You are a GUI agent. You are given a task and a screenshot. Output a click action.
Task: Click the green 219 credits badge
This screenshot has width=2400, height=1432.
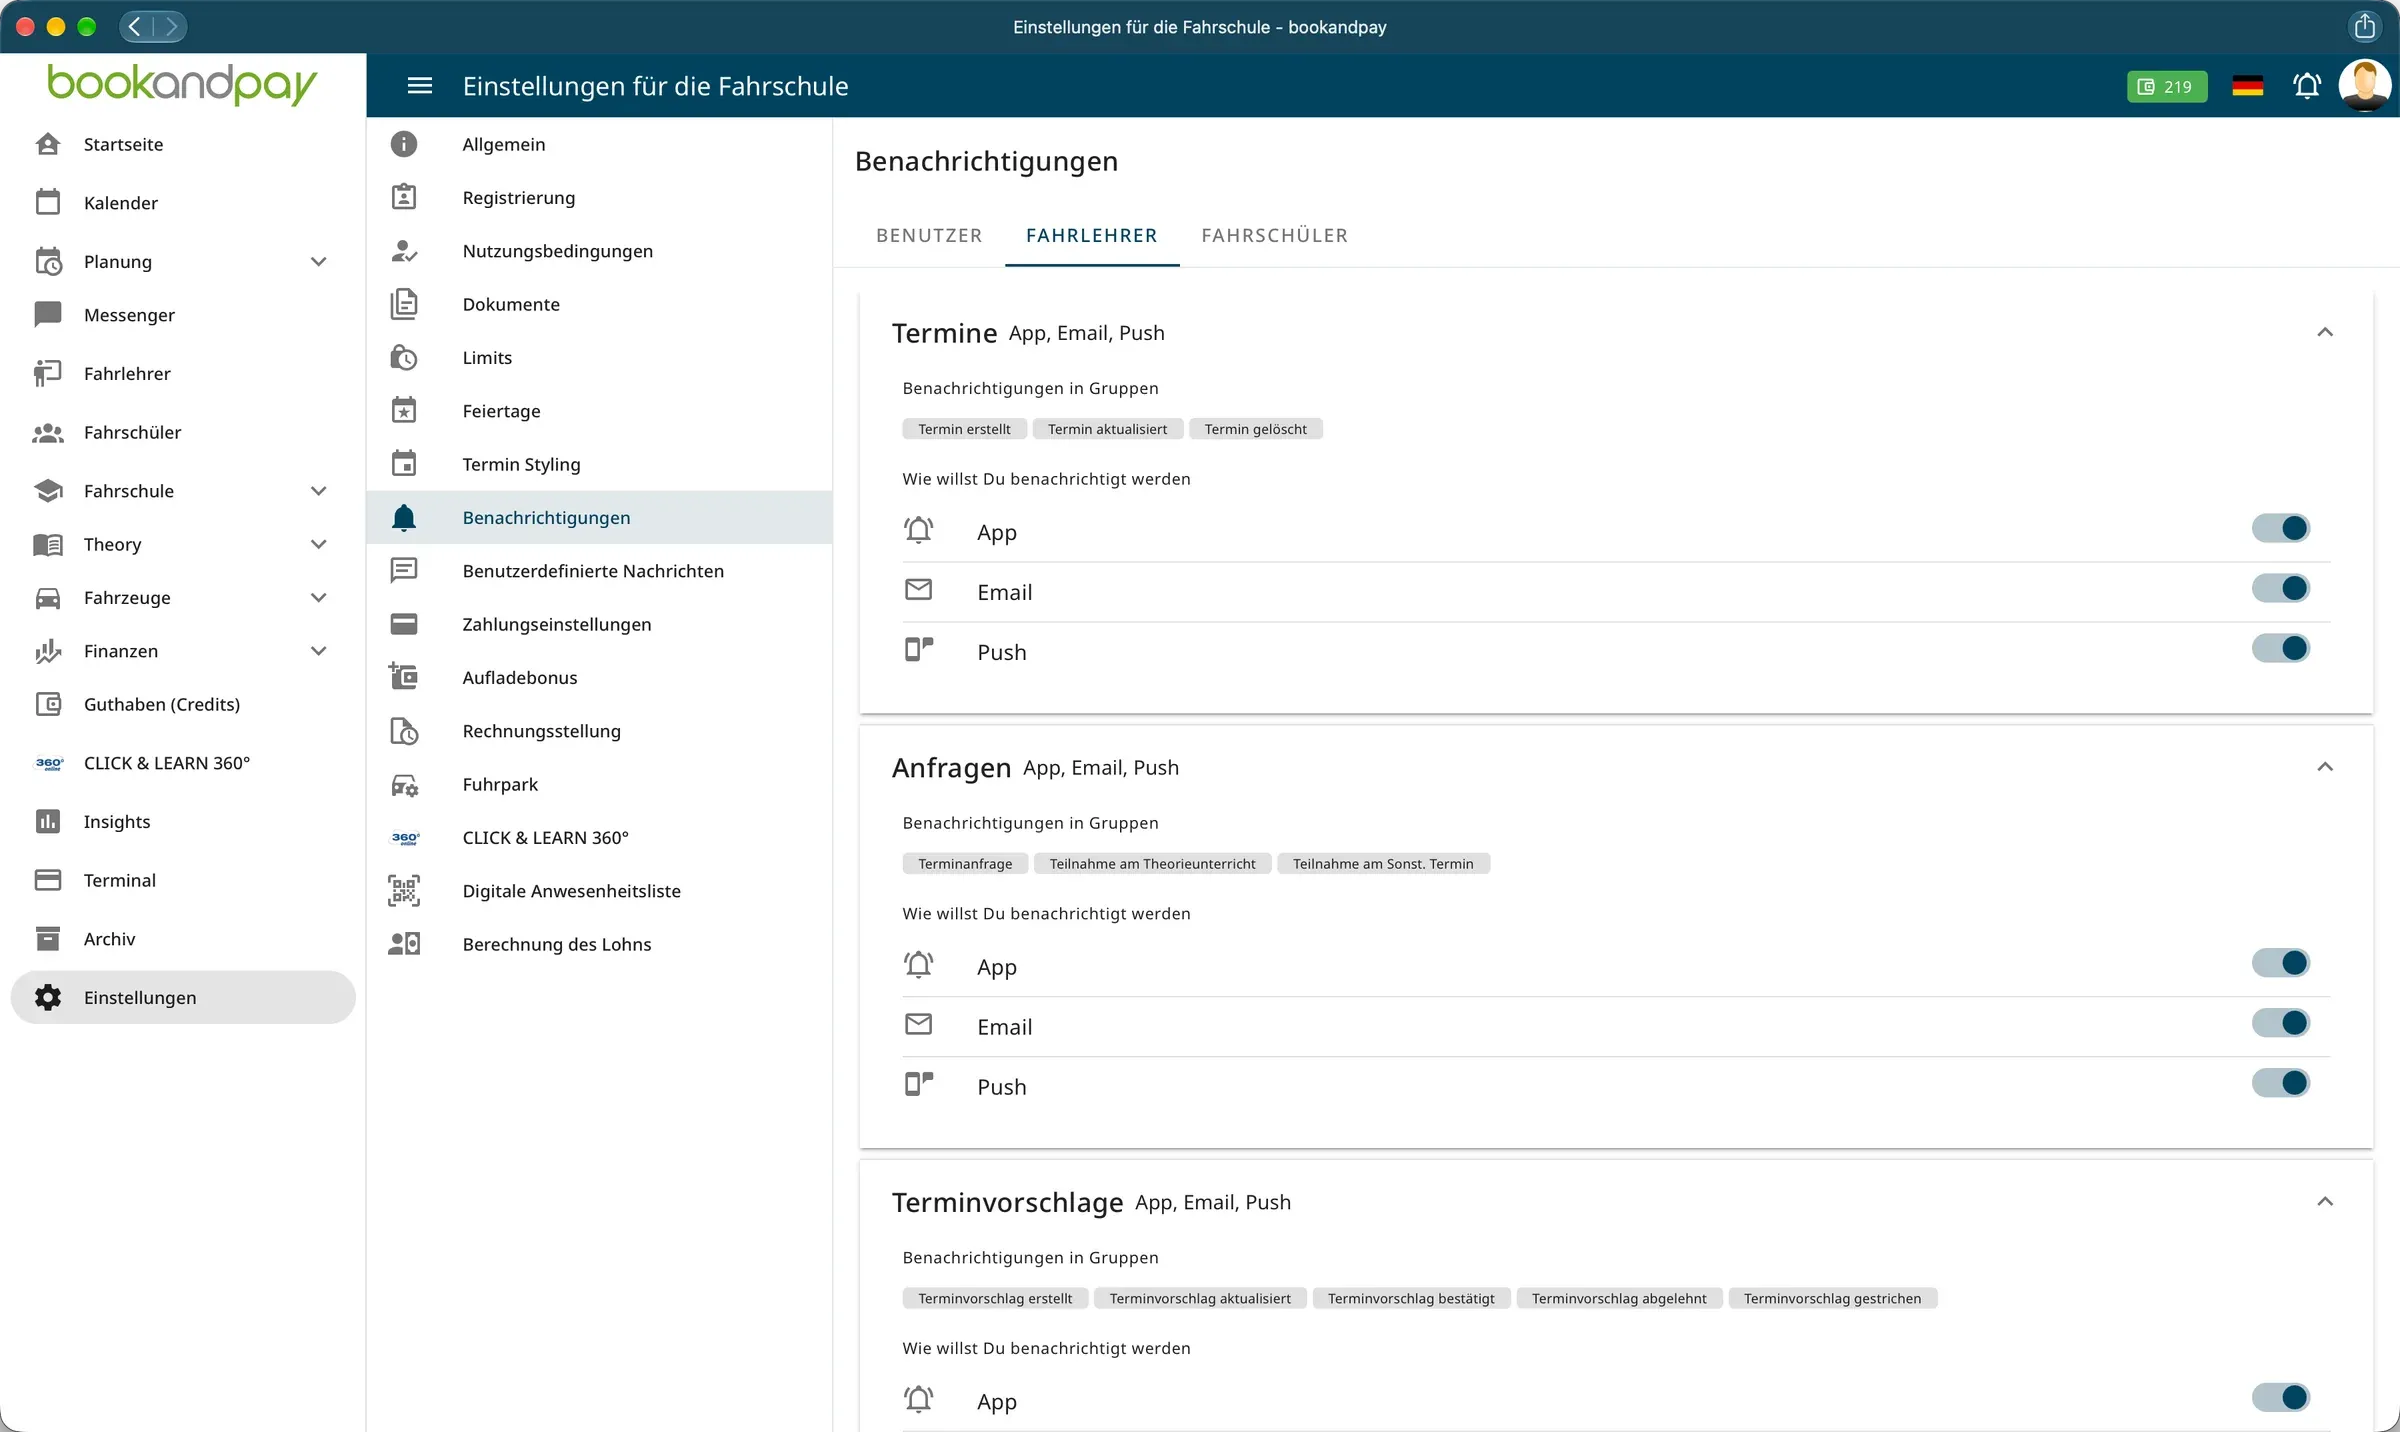click(2166, 86)
